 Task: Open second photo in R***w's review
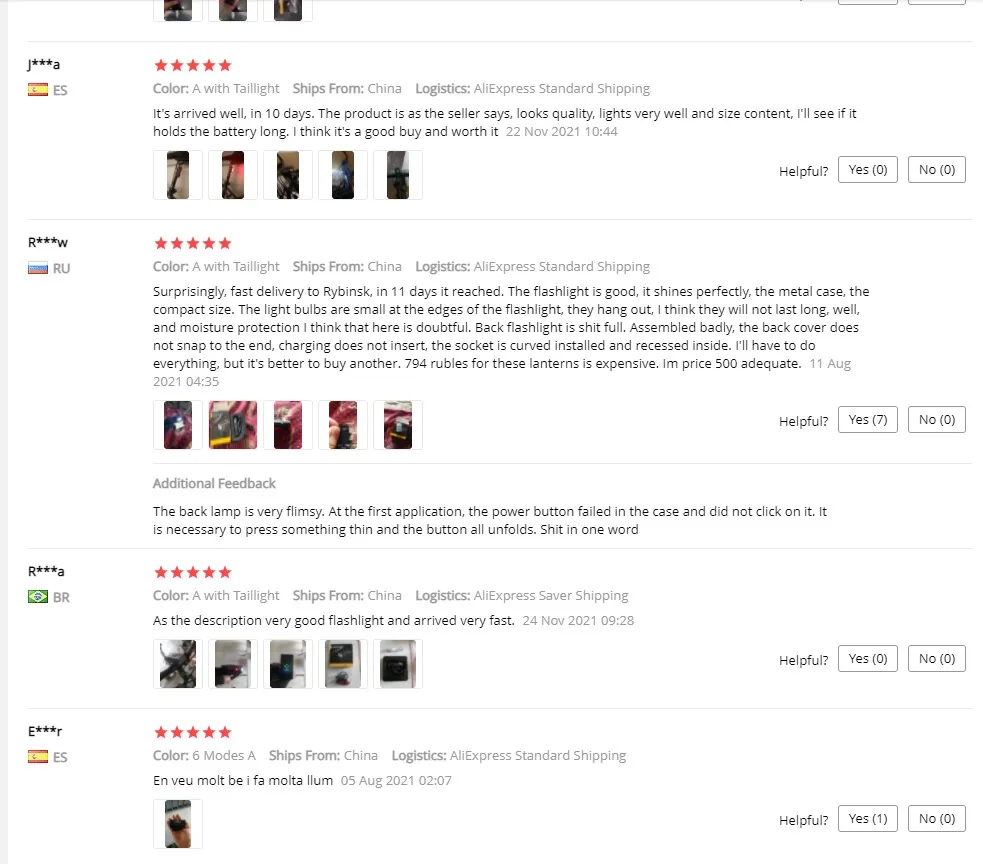233,425
